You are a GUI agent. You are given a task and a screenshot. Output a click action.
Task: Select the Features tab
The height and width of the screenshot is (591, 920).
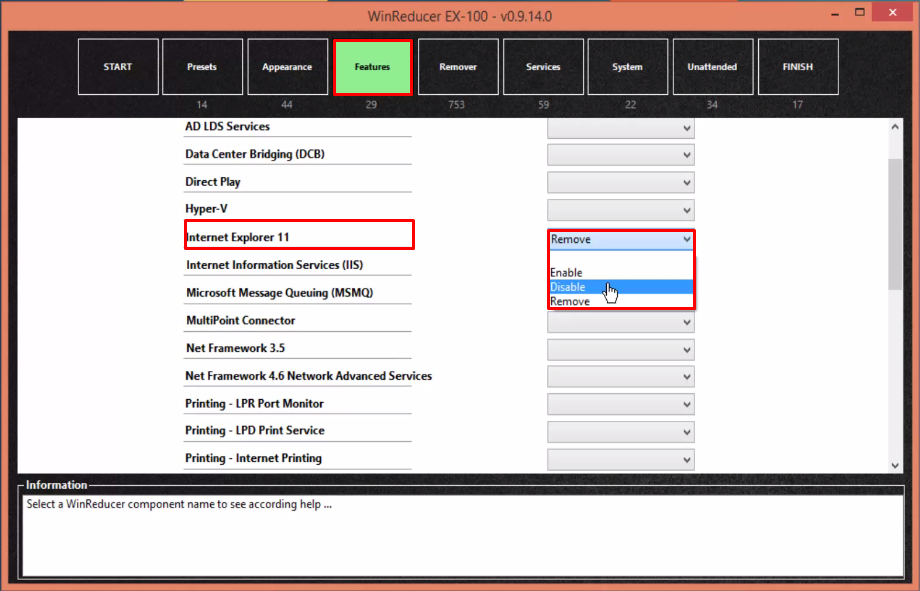coord(373,67)
